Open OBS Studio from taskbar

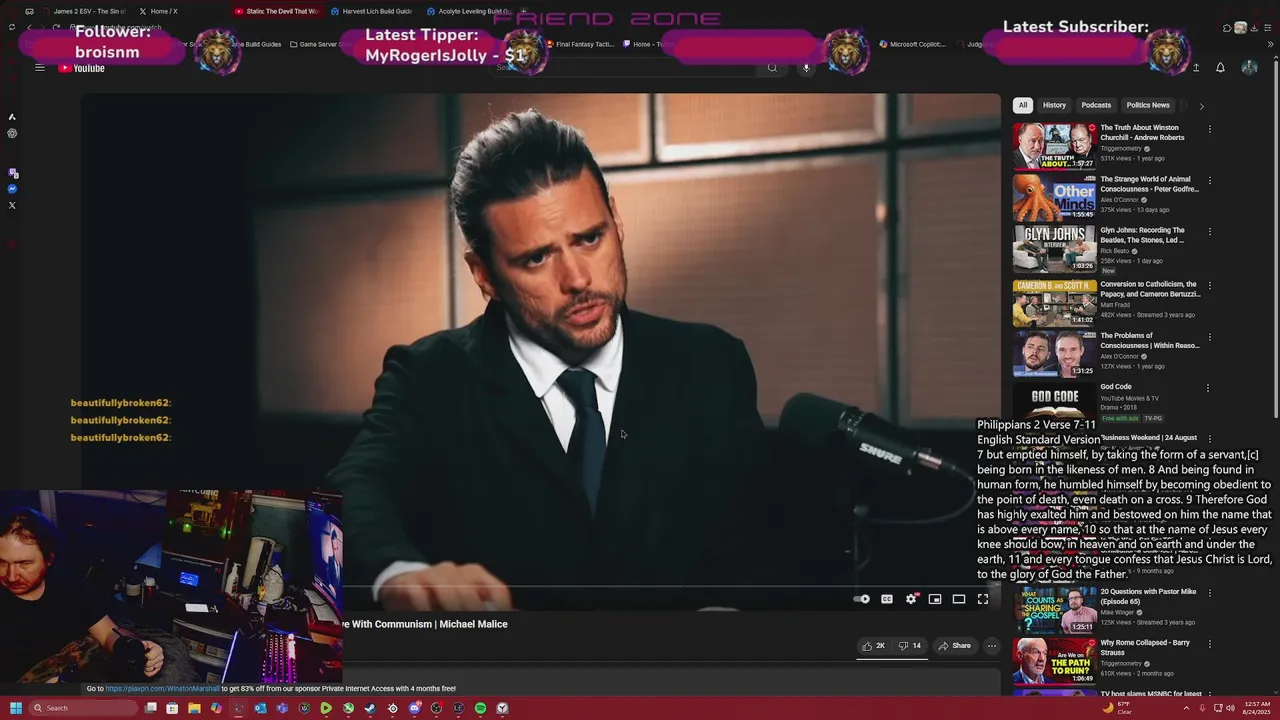click(x=436, y=708)
